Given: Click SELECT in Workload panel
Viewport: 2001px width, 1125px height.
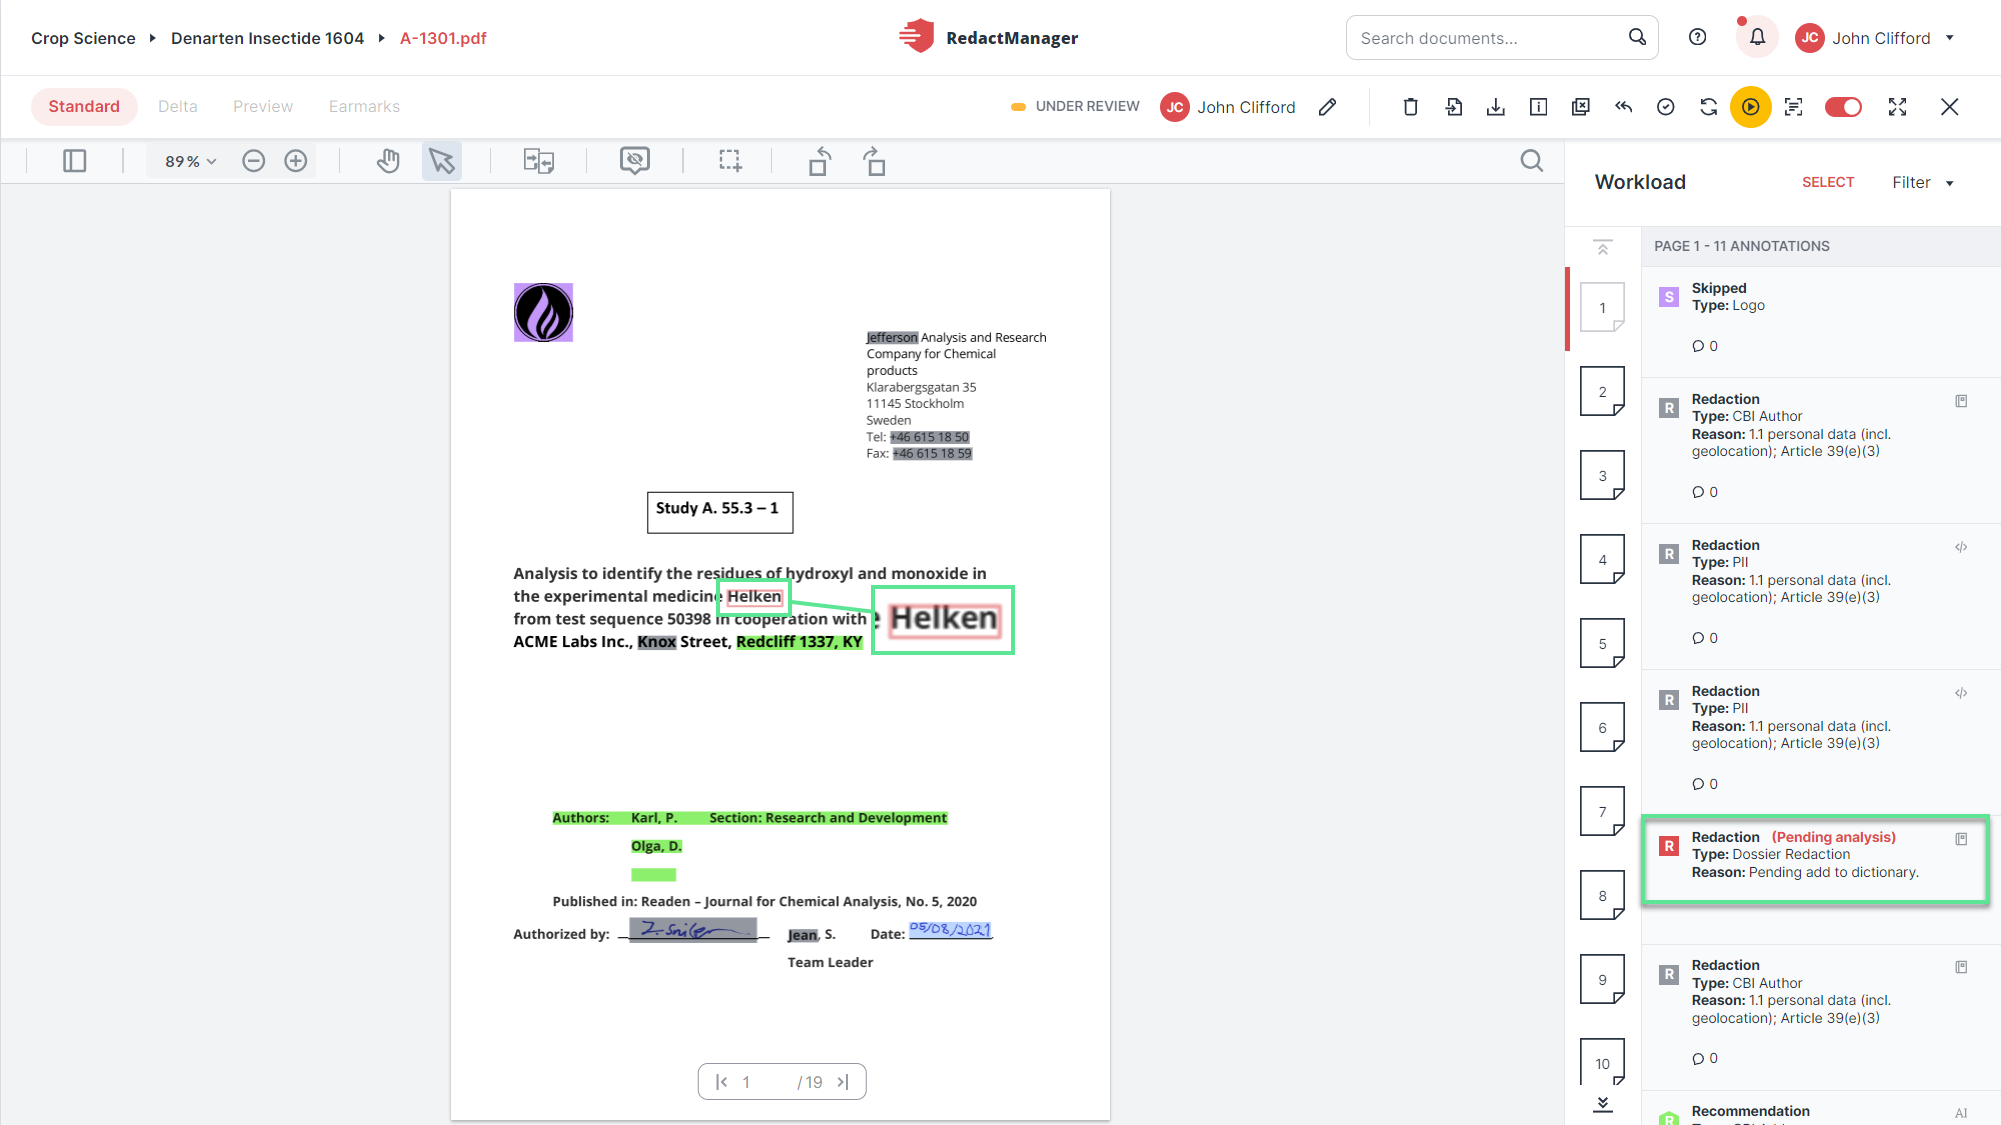Looking at the screenshot, I should pos(1828,182).
